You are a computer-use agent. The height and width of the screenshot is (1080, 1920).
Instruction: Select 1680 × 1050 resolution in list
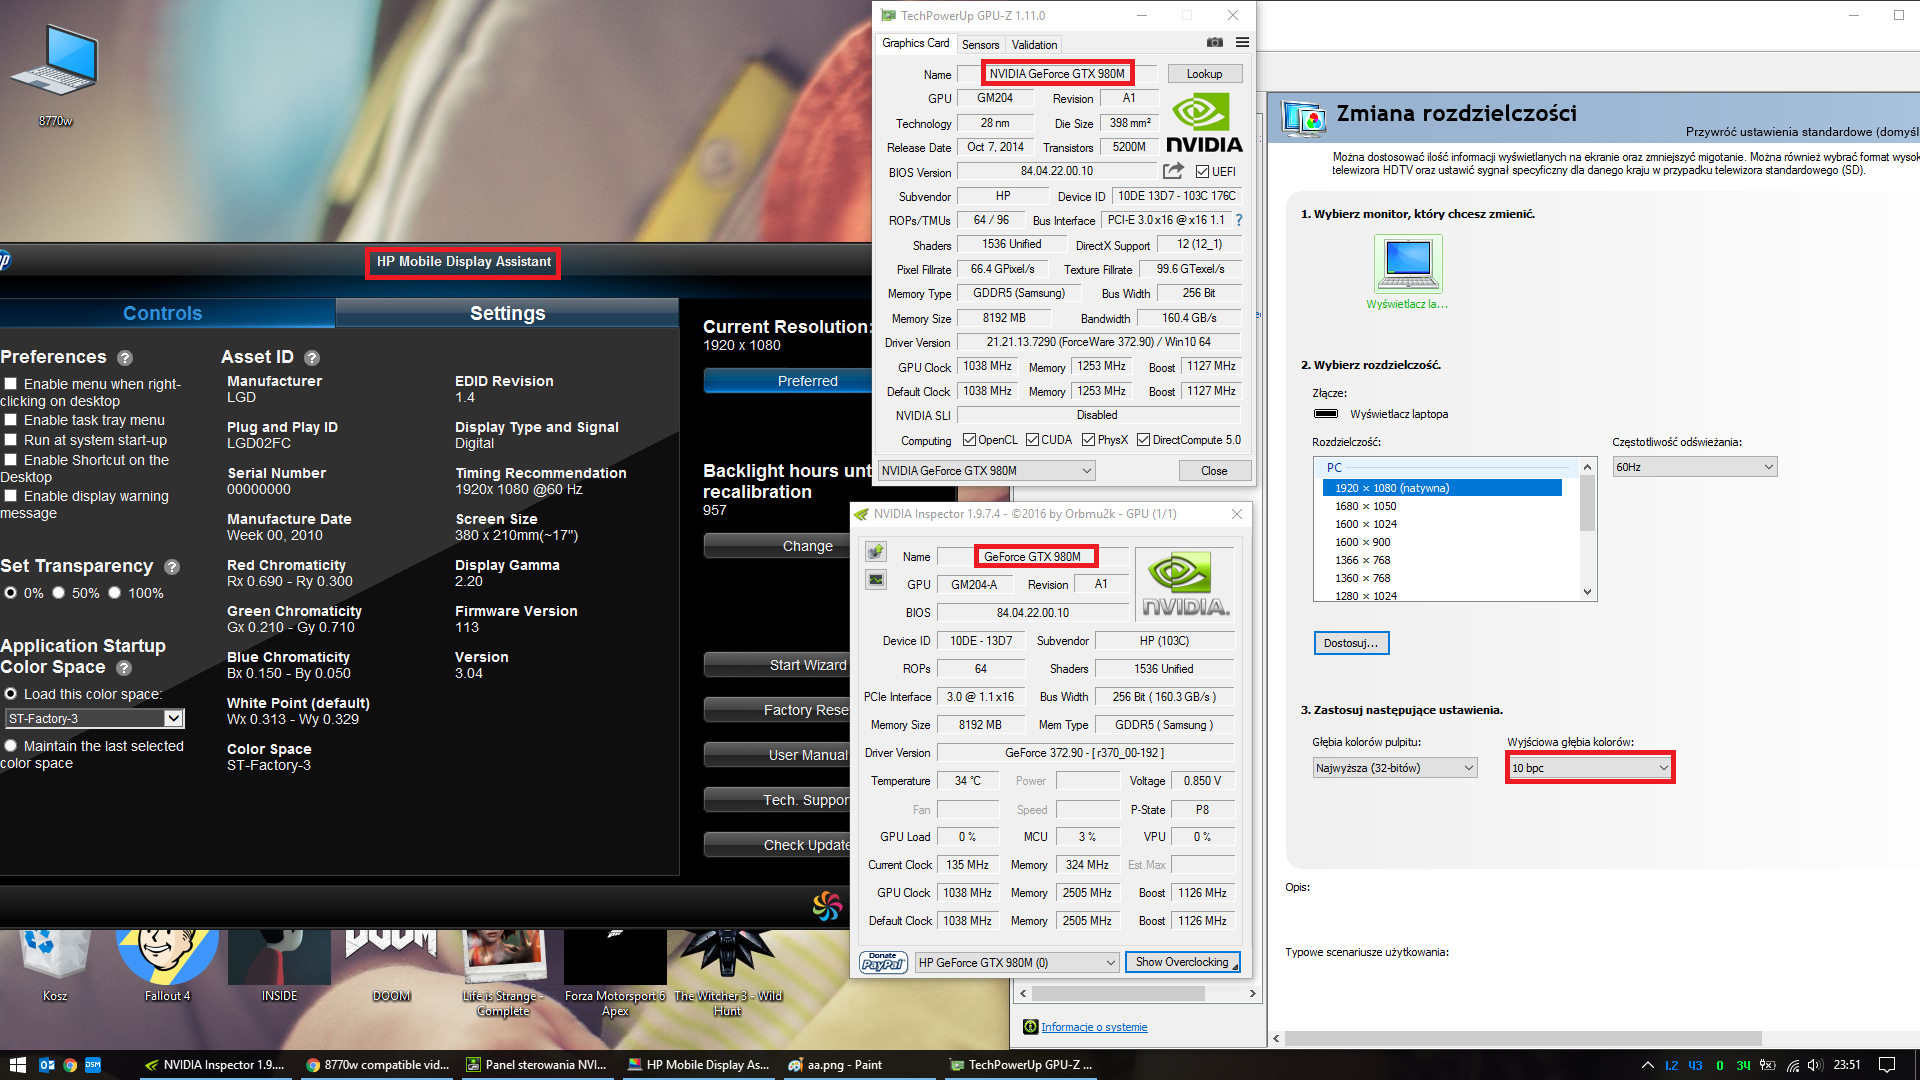[1365, 506]
